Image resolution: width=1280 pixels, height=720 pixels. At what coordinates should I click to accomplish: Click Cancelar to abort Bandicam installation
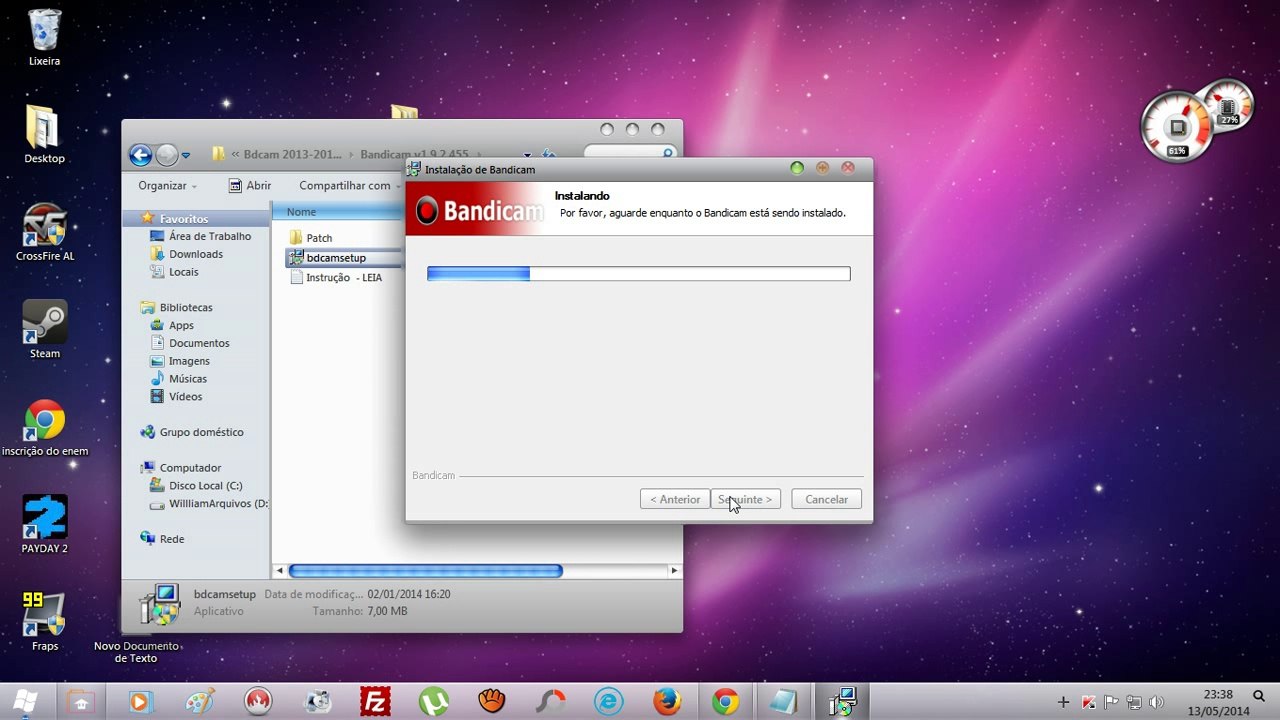click(x=826, y=499)
